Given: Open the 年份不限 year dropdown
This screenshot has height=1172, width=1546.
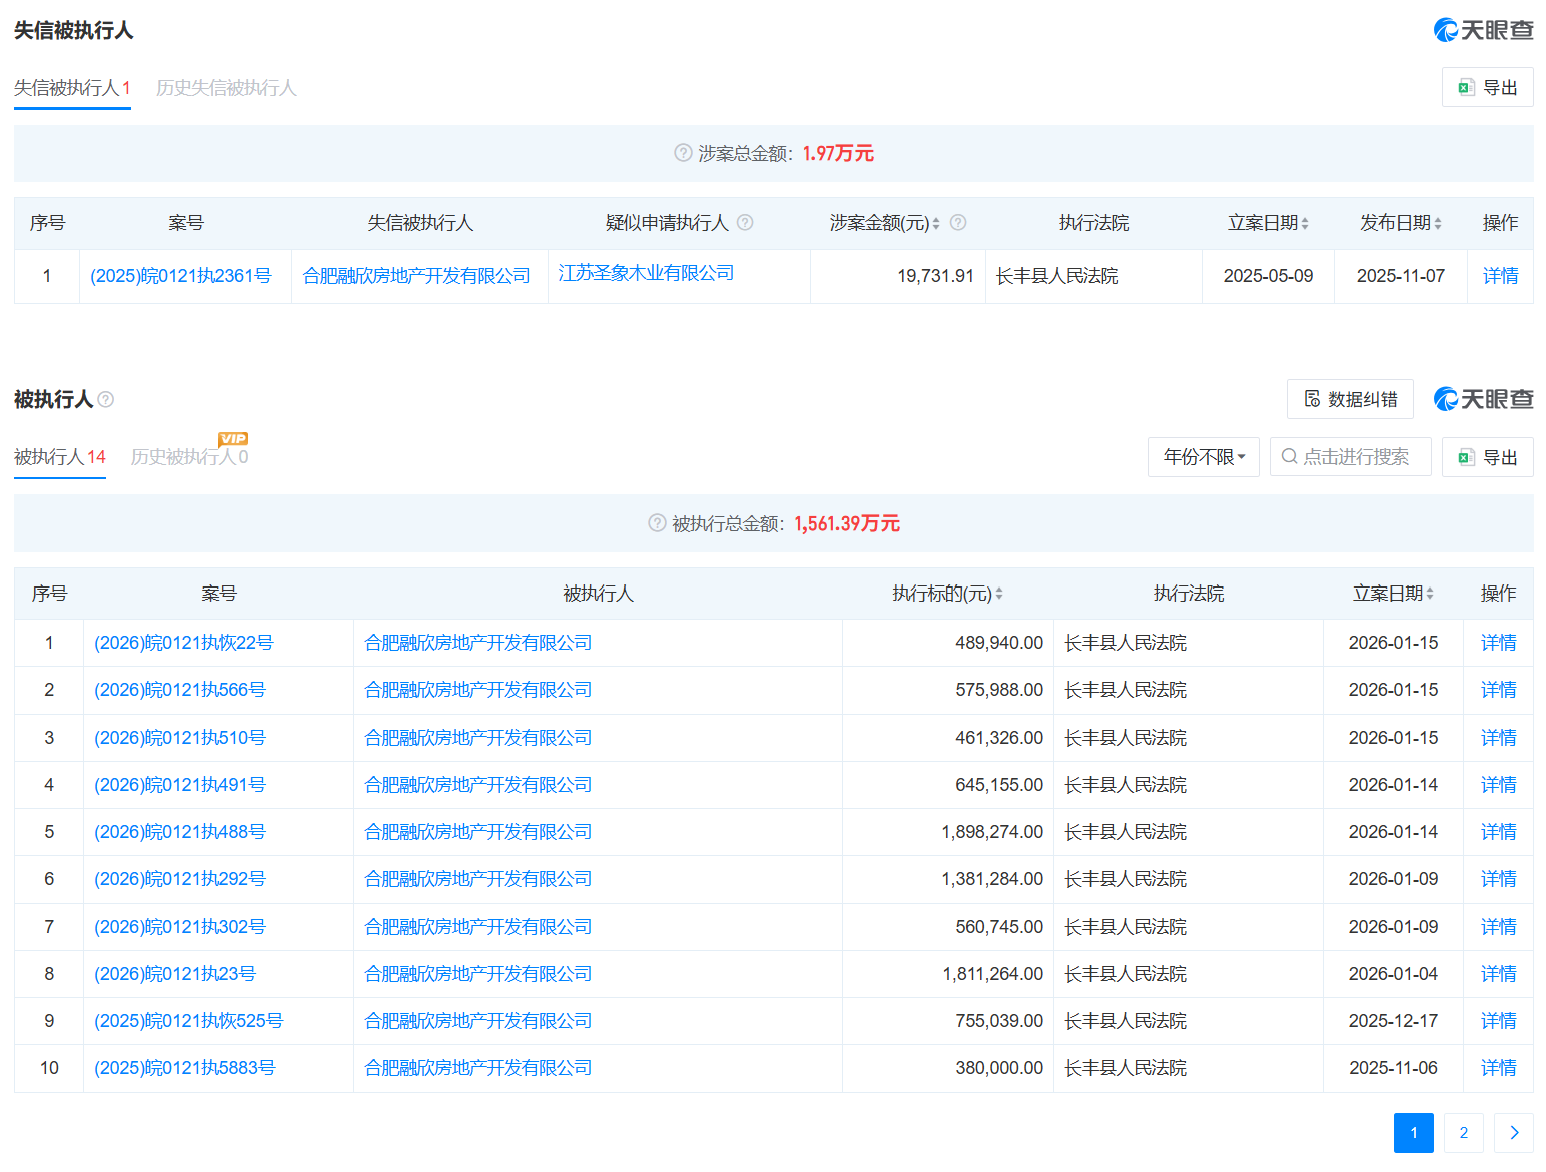Looking at the screenshot, I should click(x=1203, y=457).
